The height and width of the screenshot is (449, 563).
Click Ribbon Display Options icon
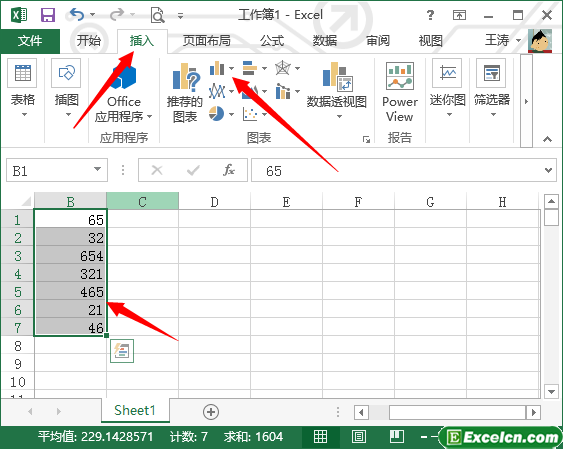tap(459, 15)
